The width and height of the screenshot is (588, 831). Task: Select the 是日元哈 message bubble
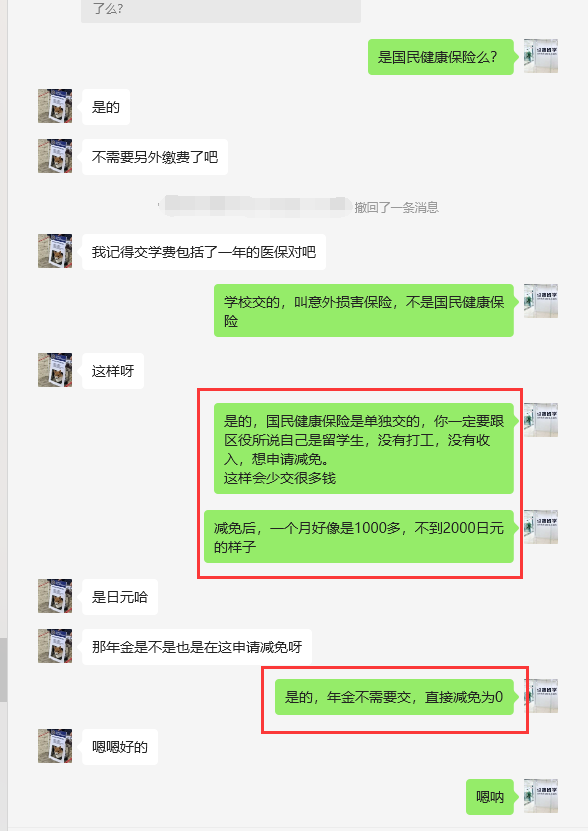(x=120, y=597)
